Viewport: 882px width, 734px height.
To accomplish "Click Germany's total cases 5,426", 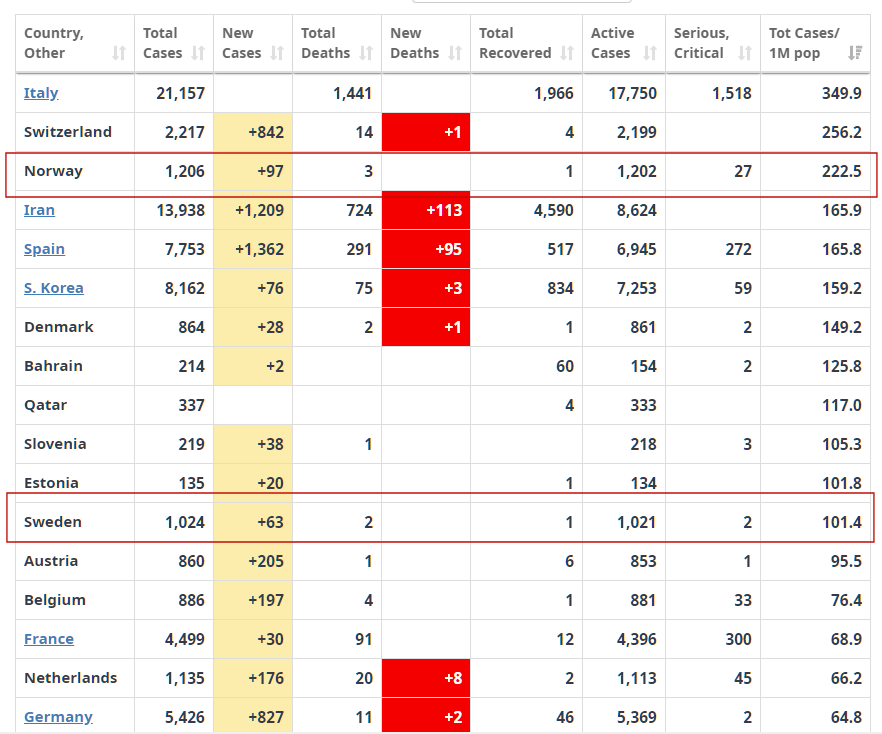I will [x=184, y=717].
